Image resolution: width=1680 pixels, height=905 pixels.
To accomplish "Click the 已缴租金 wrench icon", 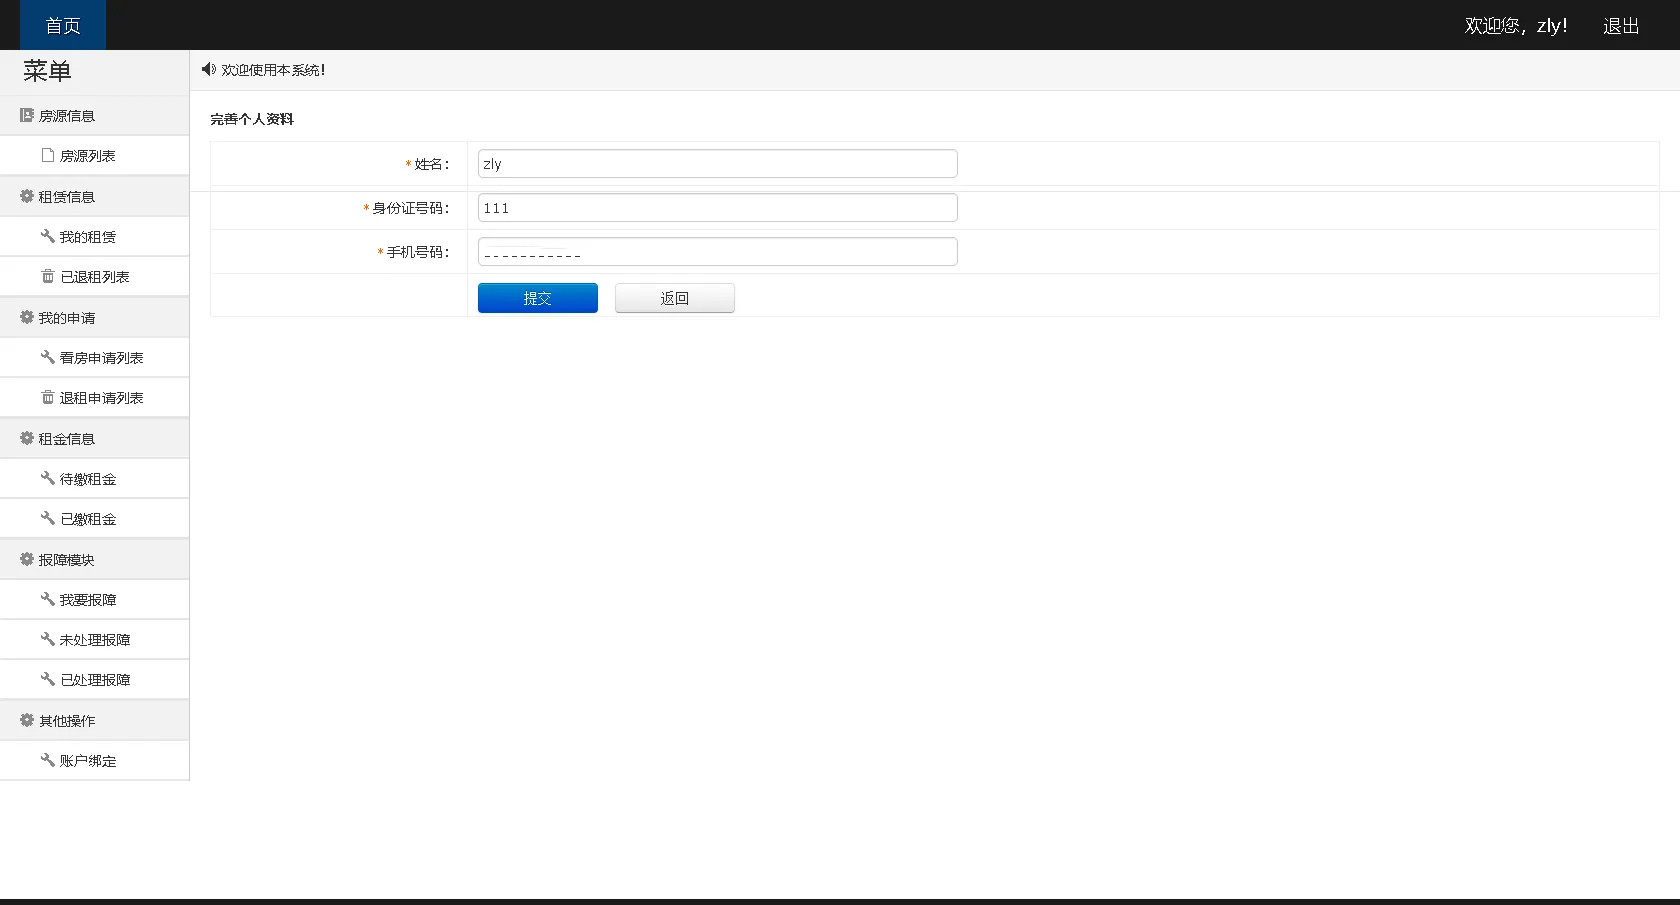I will pos(47,518).
